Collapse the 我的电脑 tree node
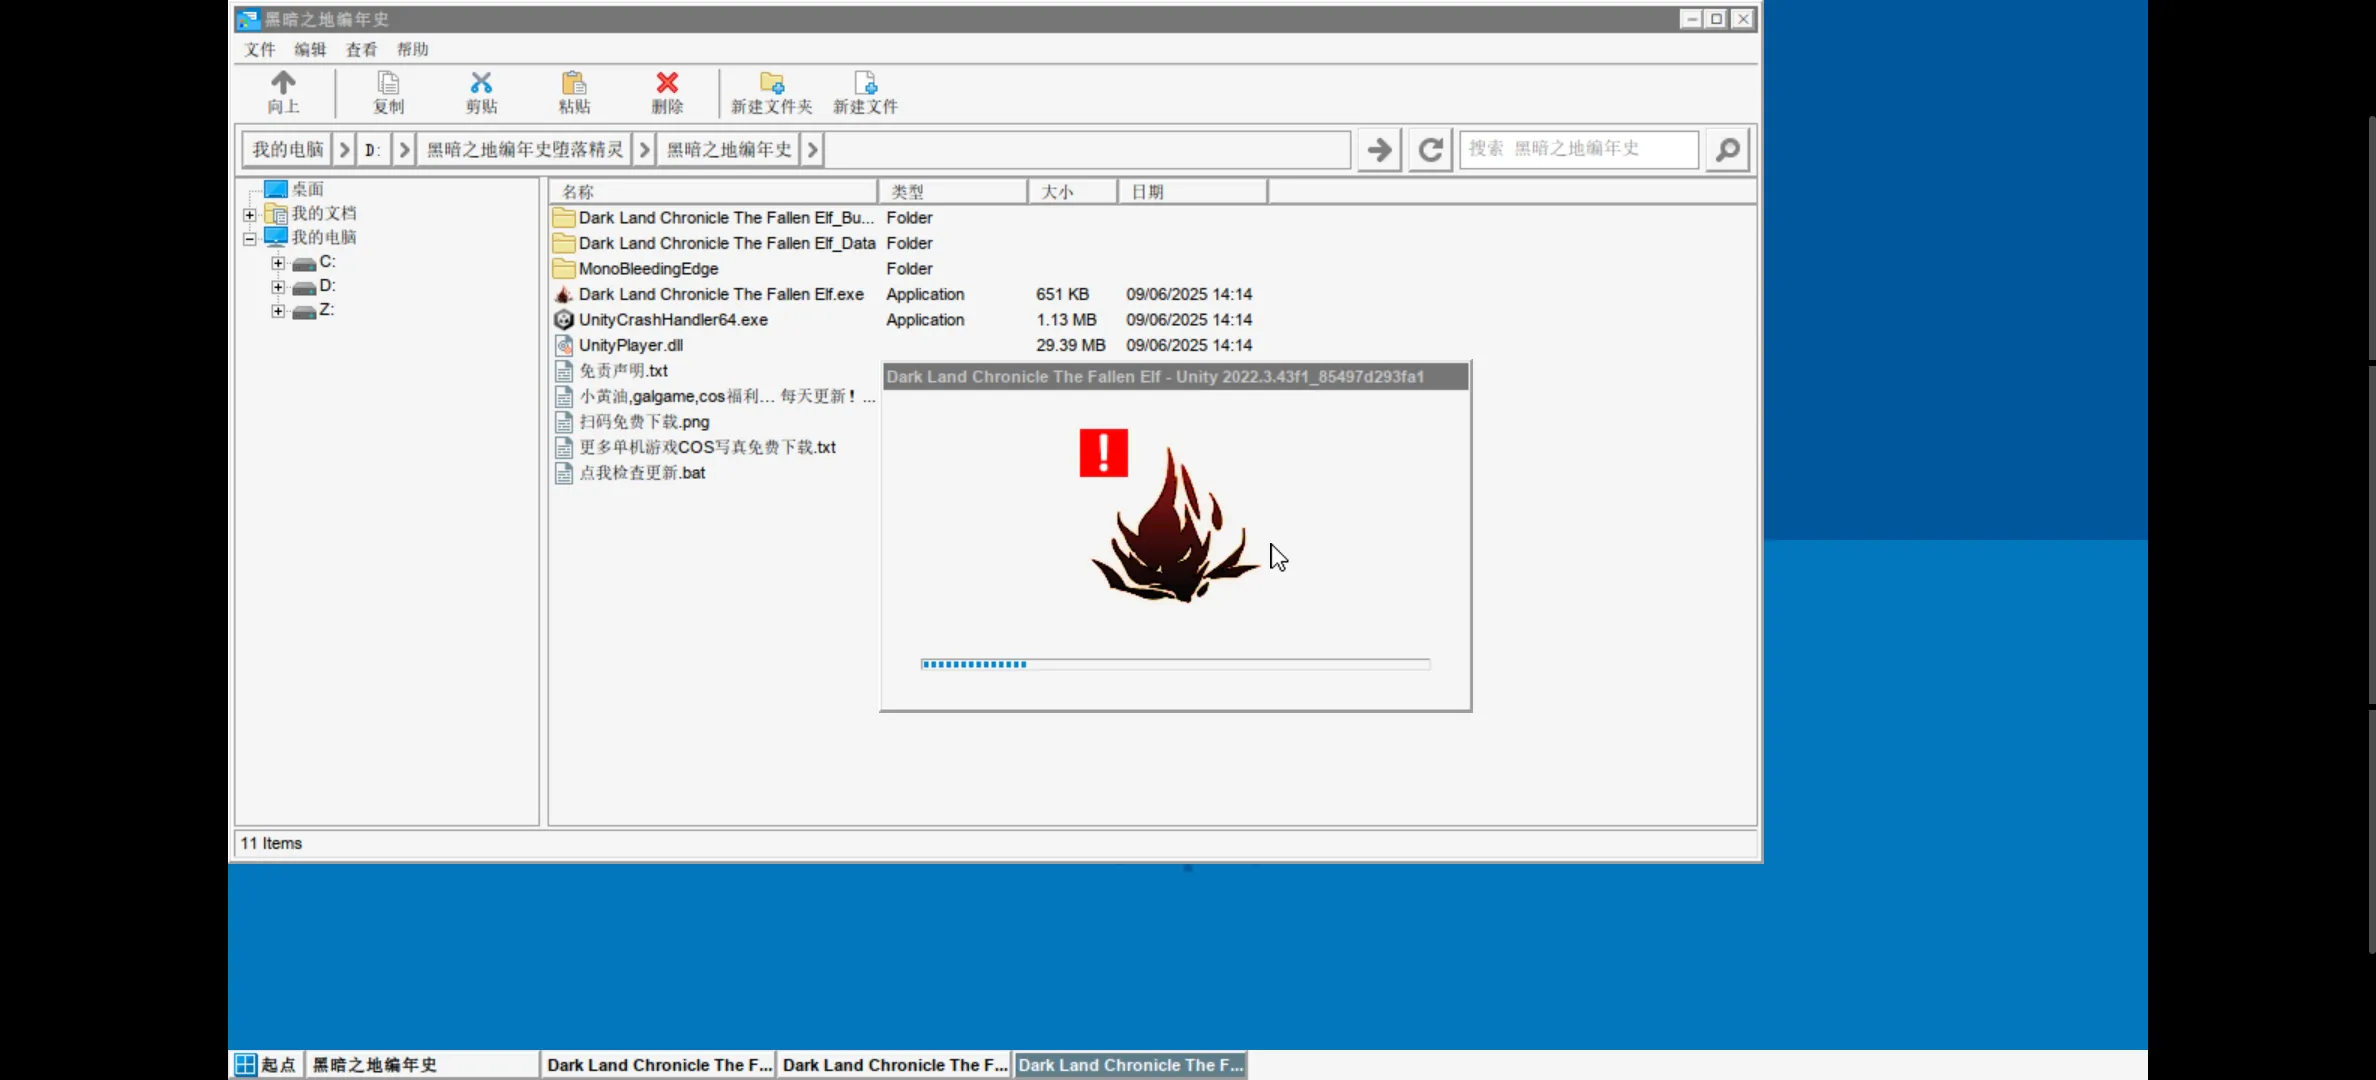 tap(250, 238)
